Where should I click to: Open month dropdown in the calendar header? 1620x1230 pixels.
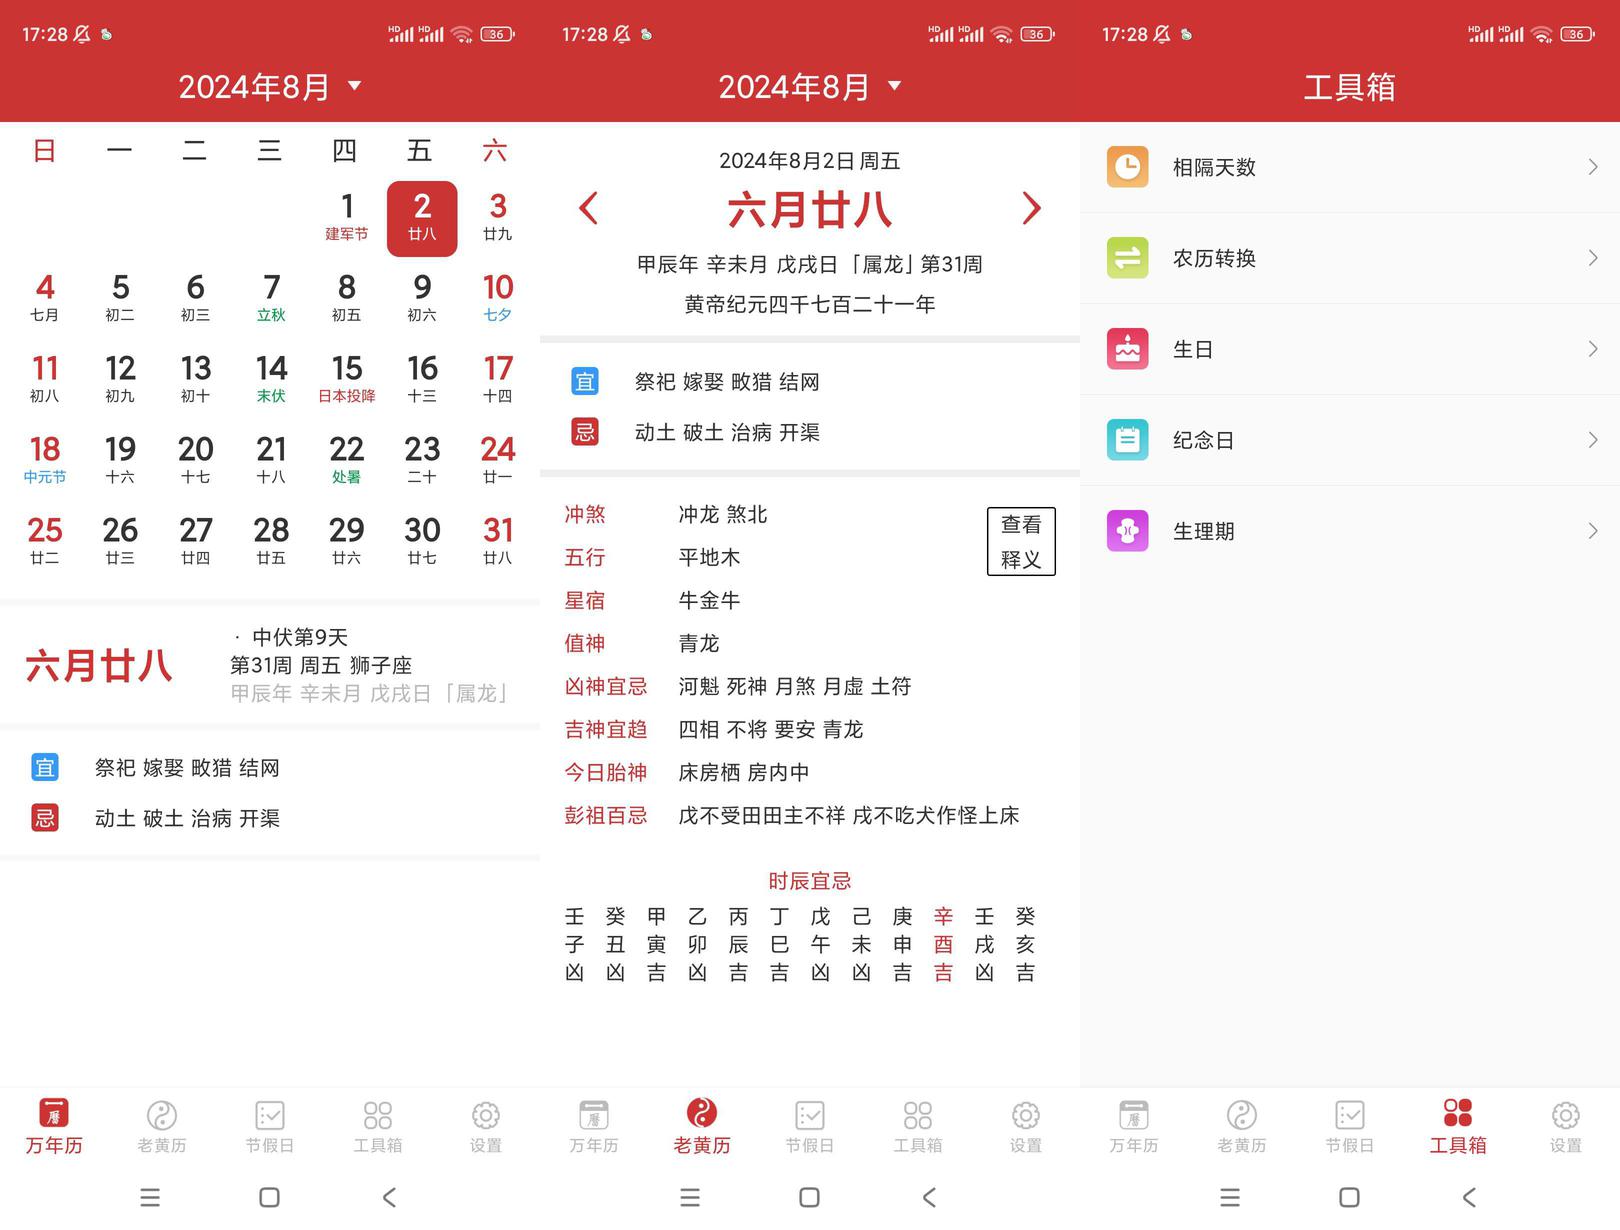click(x=354, y=86)
